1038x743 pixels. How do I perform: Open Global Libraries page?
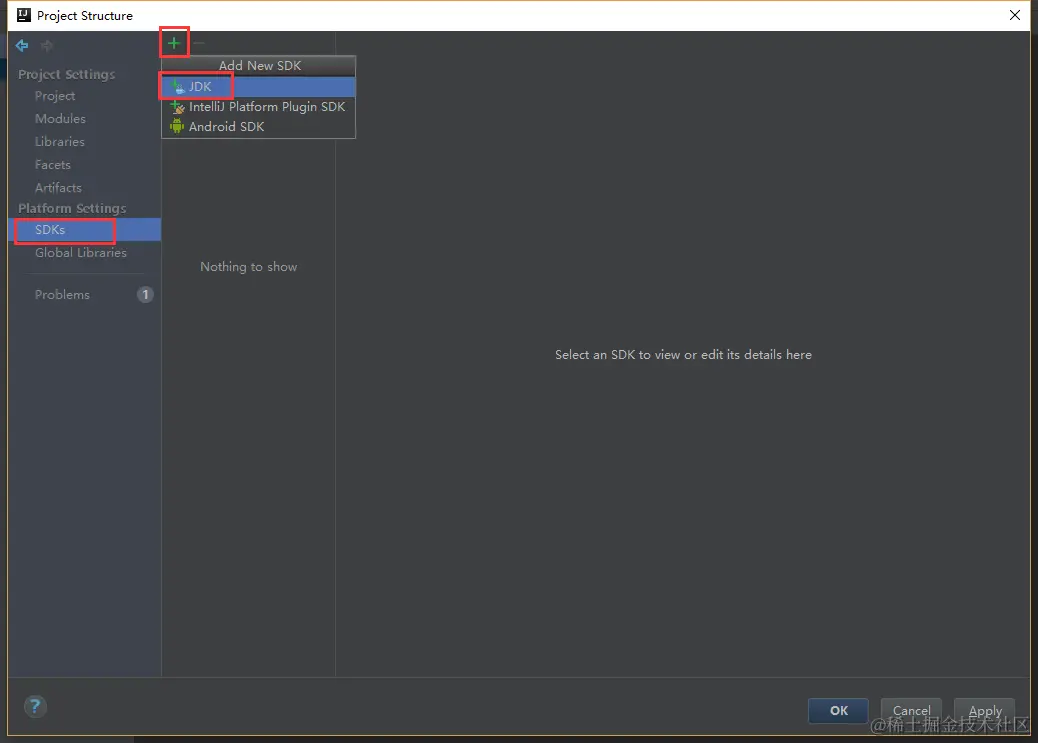point(81,252)
